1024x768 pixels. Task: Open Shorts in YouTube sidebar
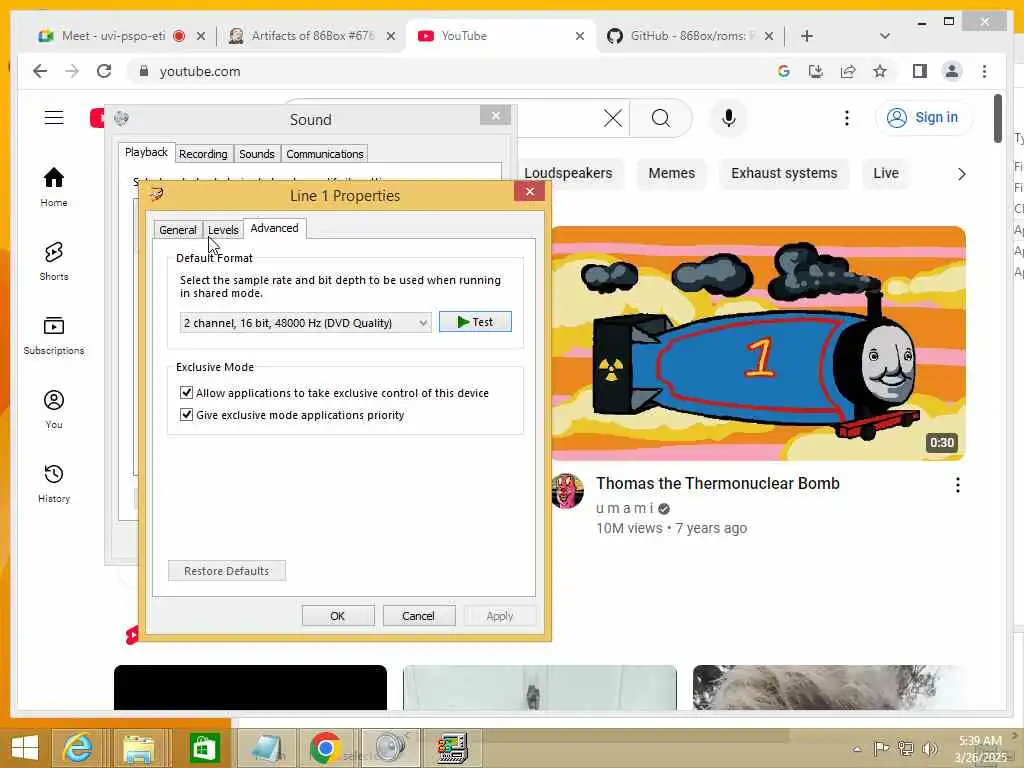pos(54,261)
